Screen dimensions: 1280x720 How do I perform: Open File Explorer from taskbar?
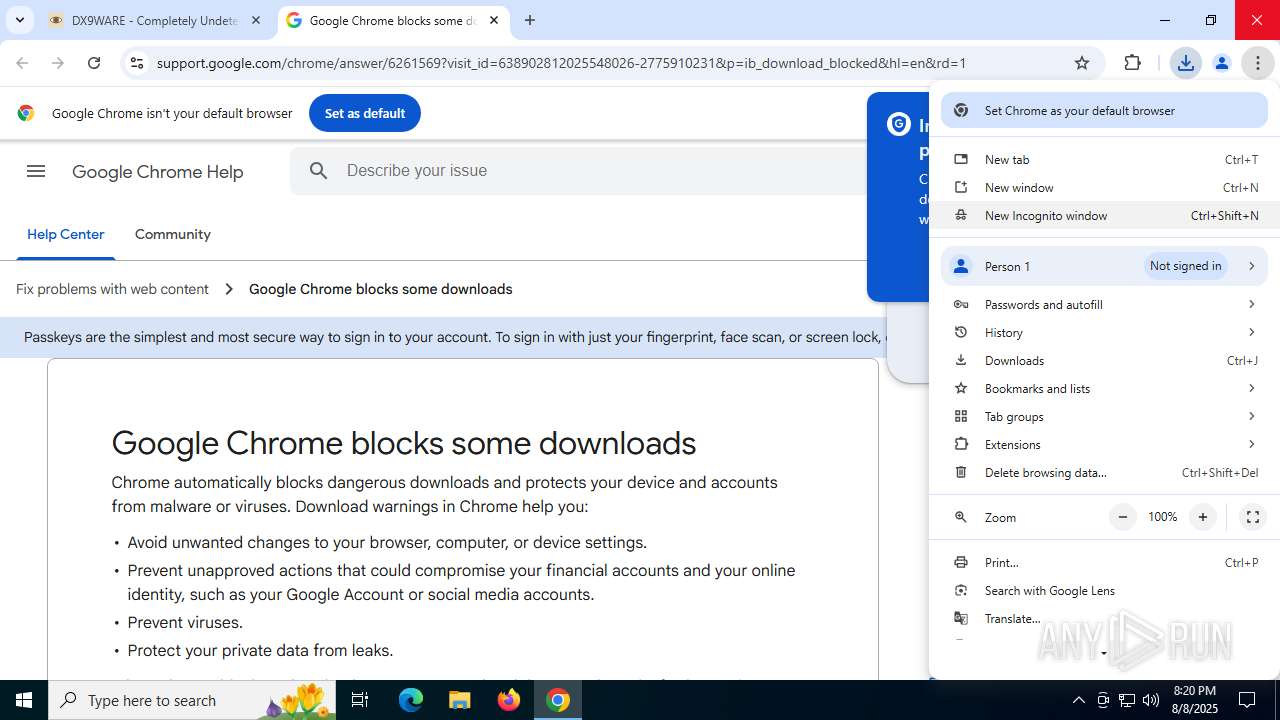coord(459,700)
